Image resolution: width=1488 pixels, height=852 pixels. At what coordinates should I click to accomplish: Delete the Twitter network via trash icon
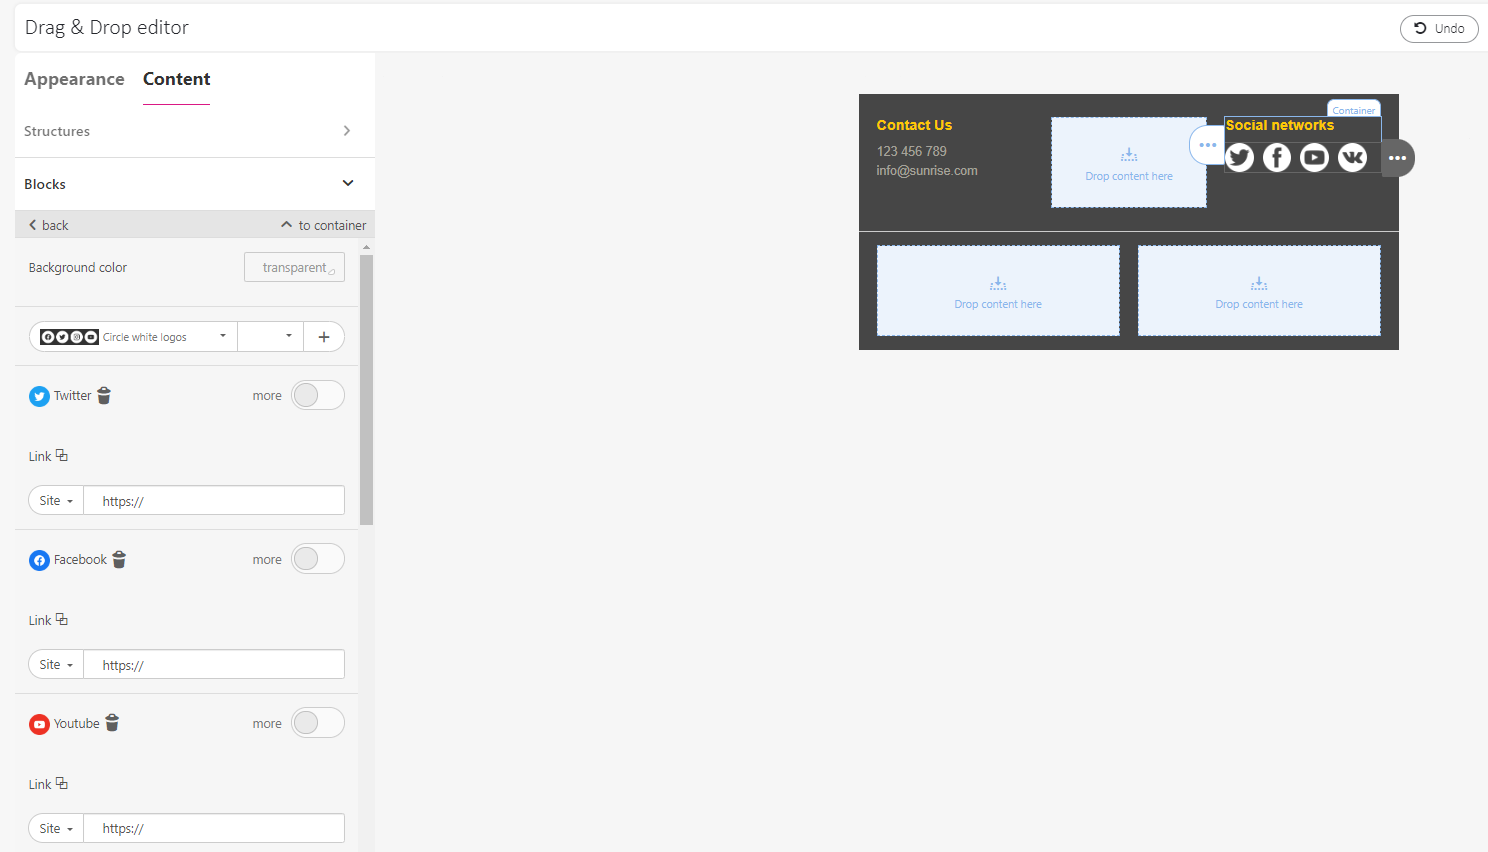[104, 396]
